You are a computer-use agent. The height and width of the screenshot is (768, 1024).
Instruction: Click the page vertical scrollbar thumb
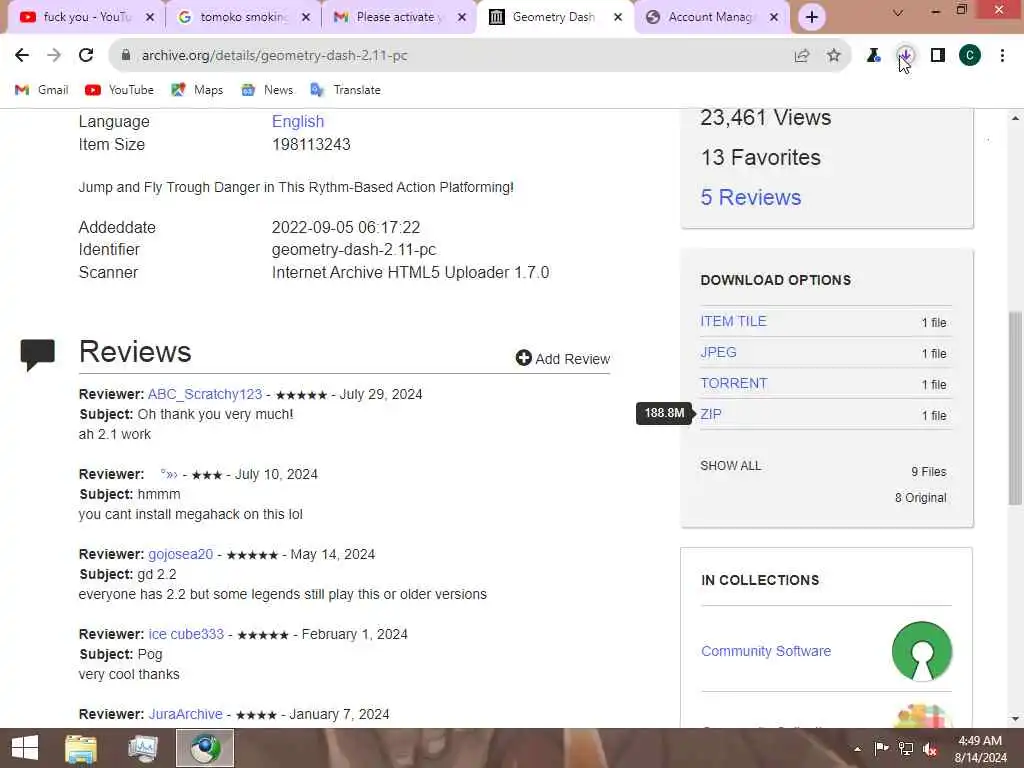(x=1014, y=408)
